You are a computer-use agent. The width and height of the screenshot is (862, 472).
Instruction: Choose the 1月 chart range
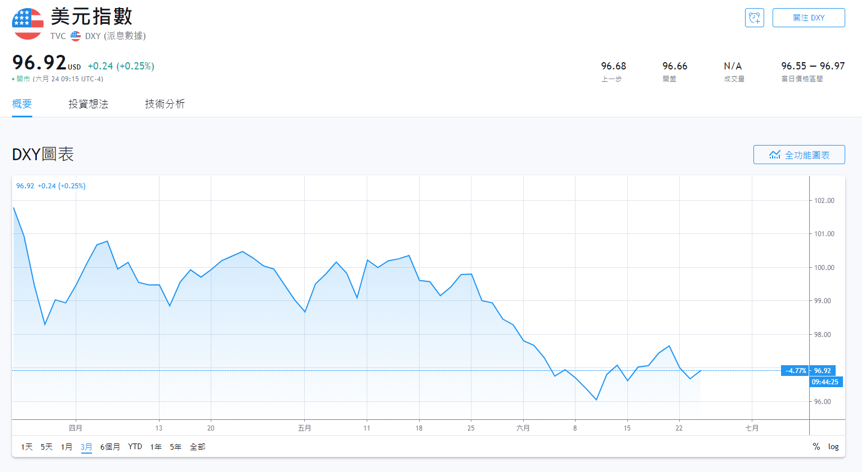(x=67, y=447)
